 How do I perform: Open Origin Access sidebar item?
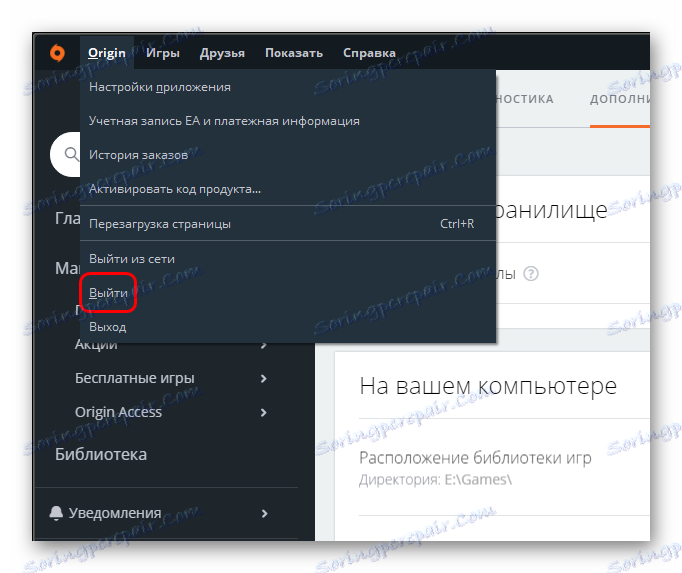tap(118, 412)
